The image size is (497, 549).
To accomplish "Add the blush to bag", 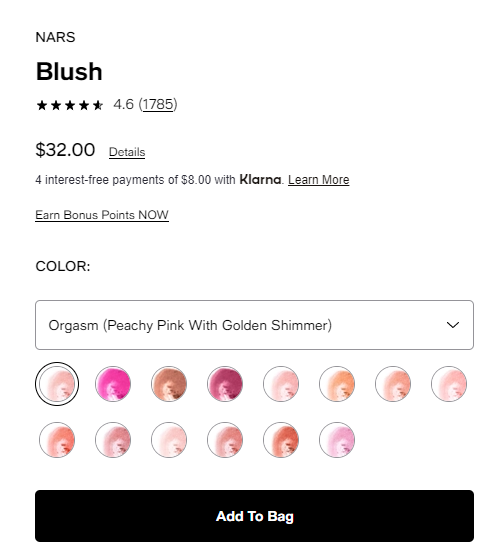I will 254,516.
